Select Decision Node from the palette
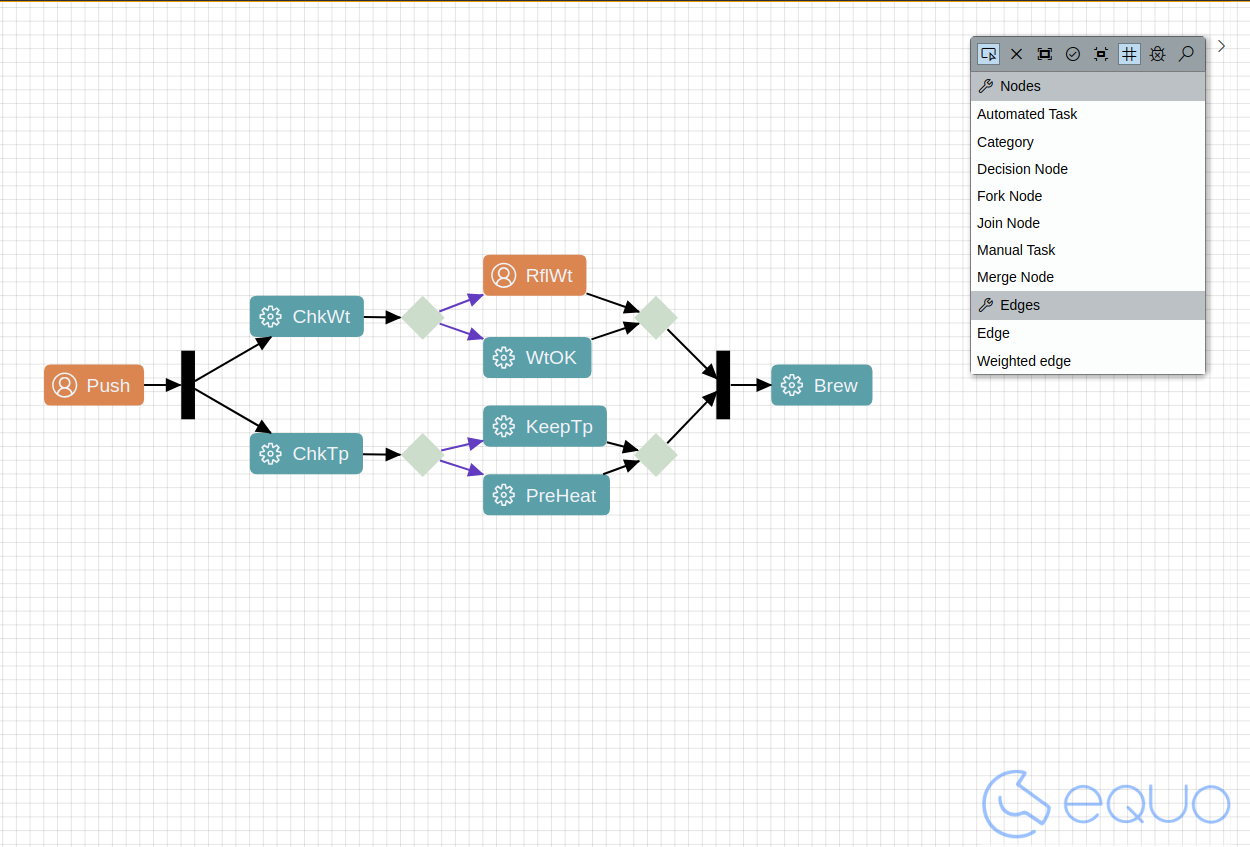The height and width of the screenshot is (847, 1250). pyautogui.click(x=1022, y=169)
